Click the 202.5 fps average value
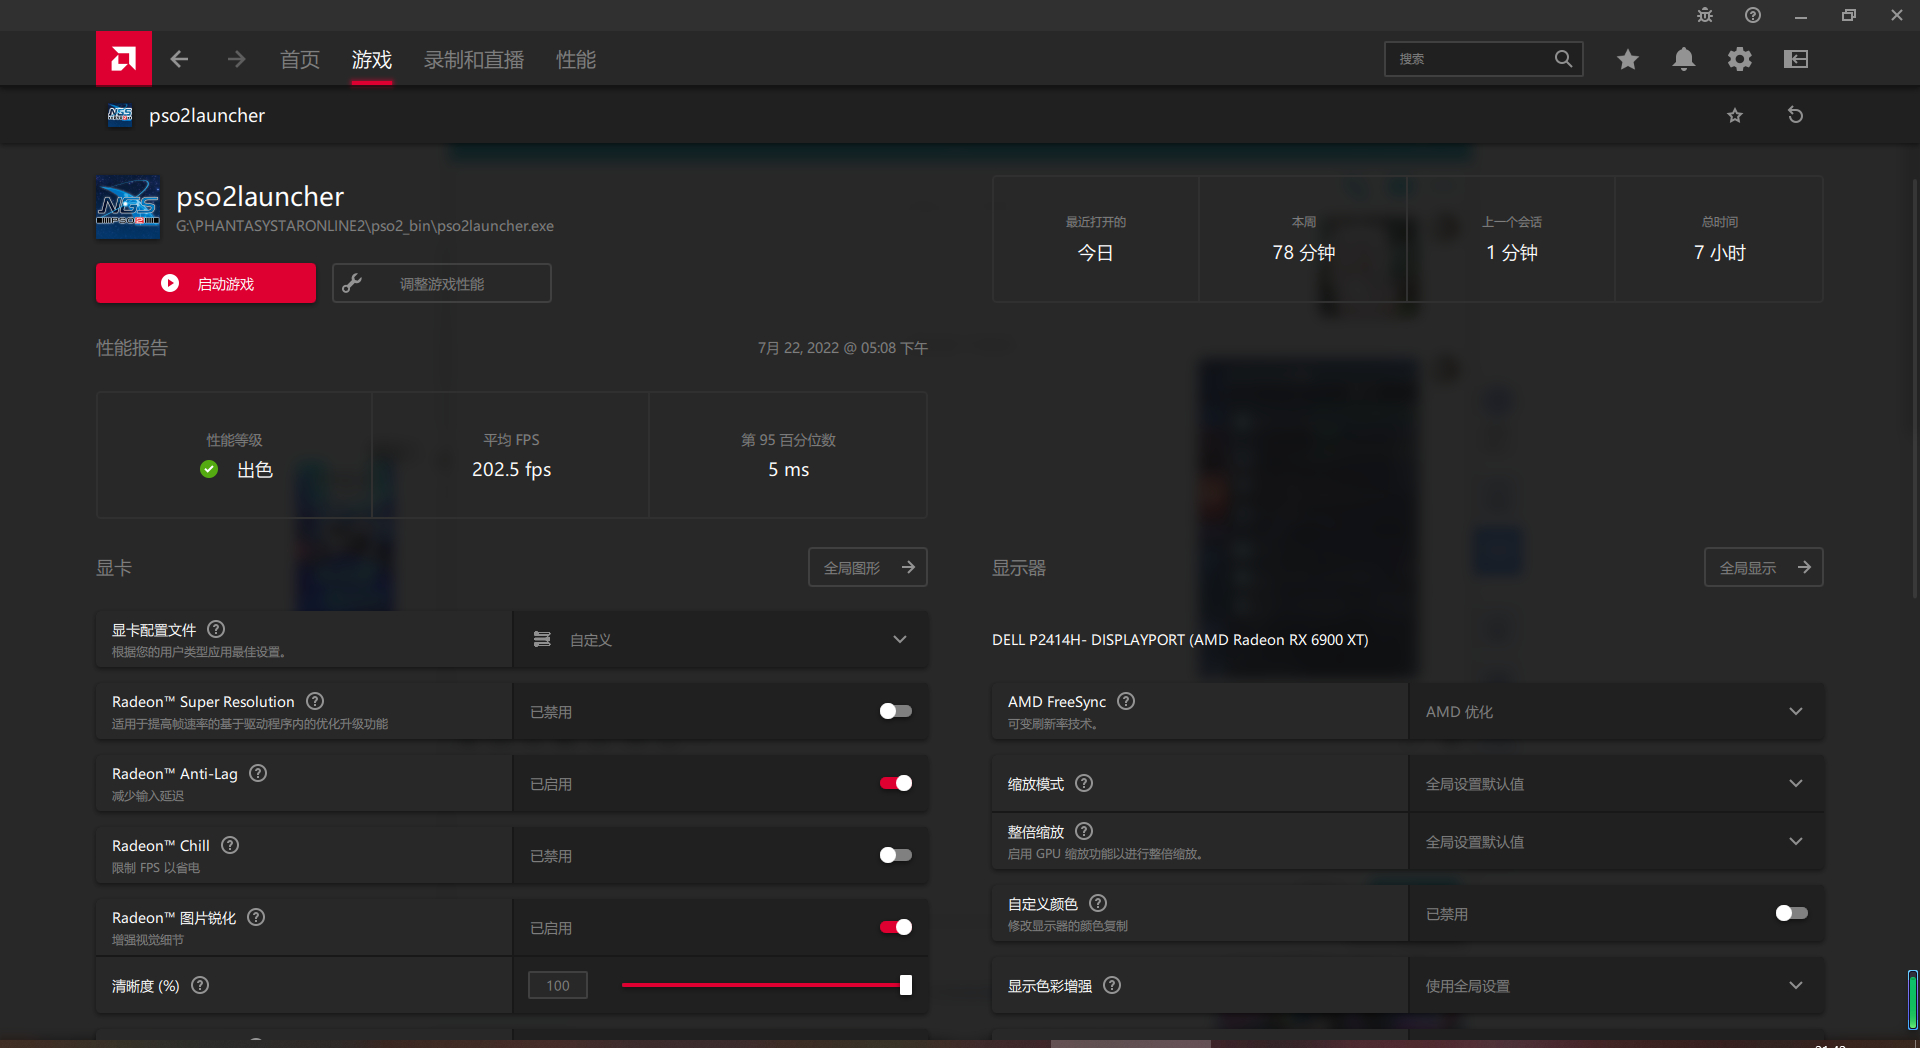Viewport: 1920px width, 1048px height. [512, 469]
